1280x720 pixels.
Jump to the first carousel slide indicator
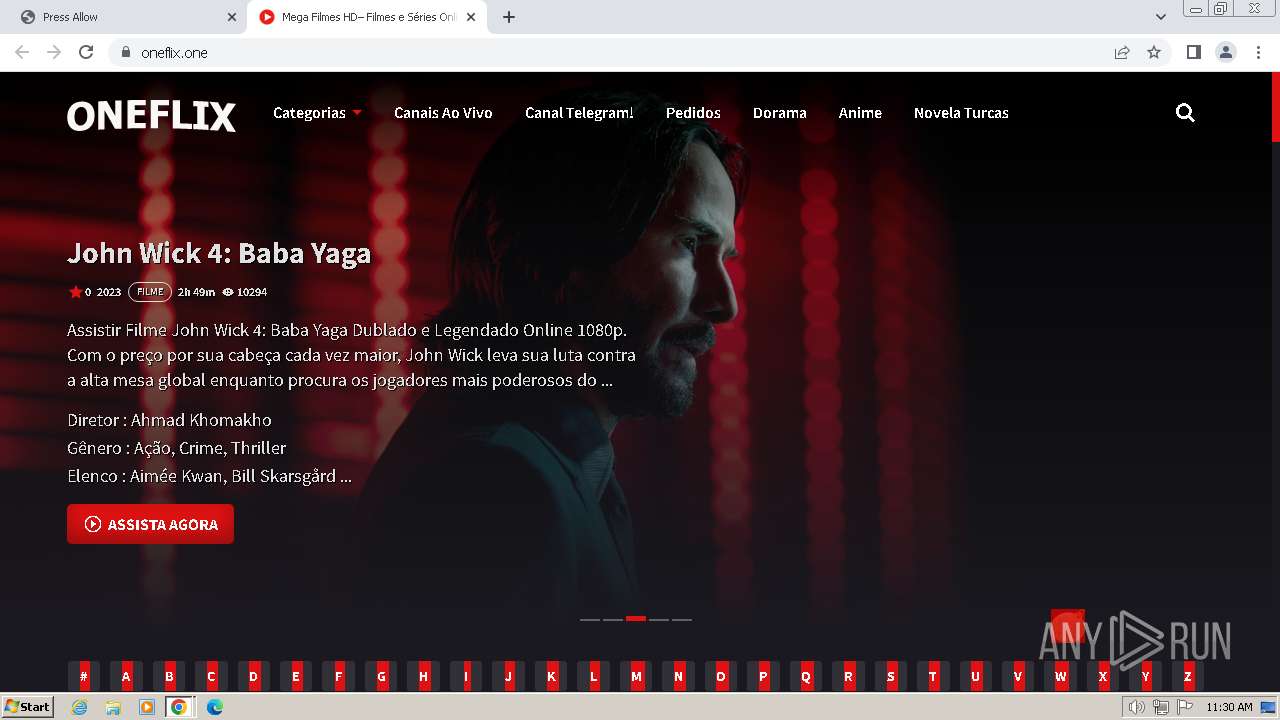pos(590,619)
